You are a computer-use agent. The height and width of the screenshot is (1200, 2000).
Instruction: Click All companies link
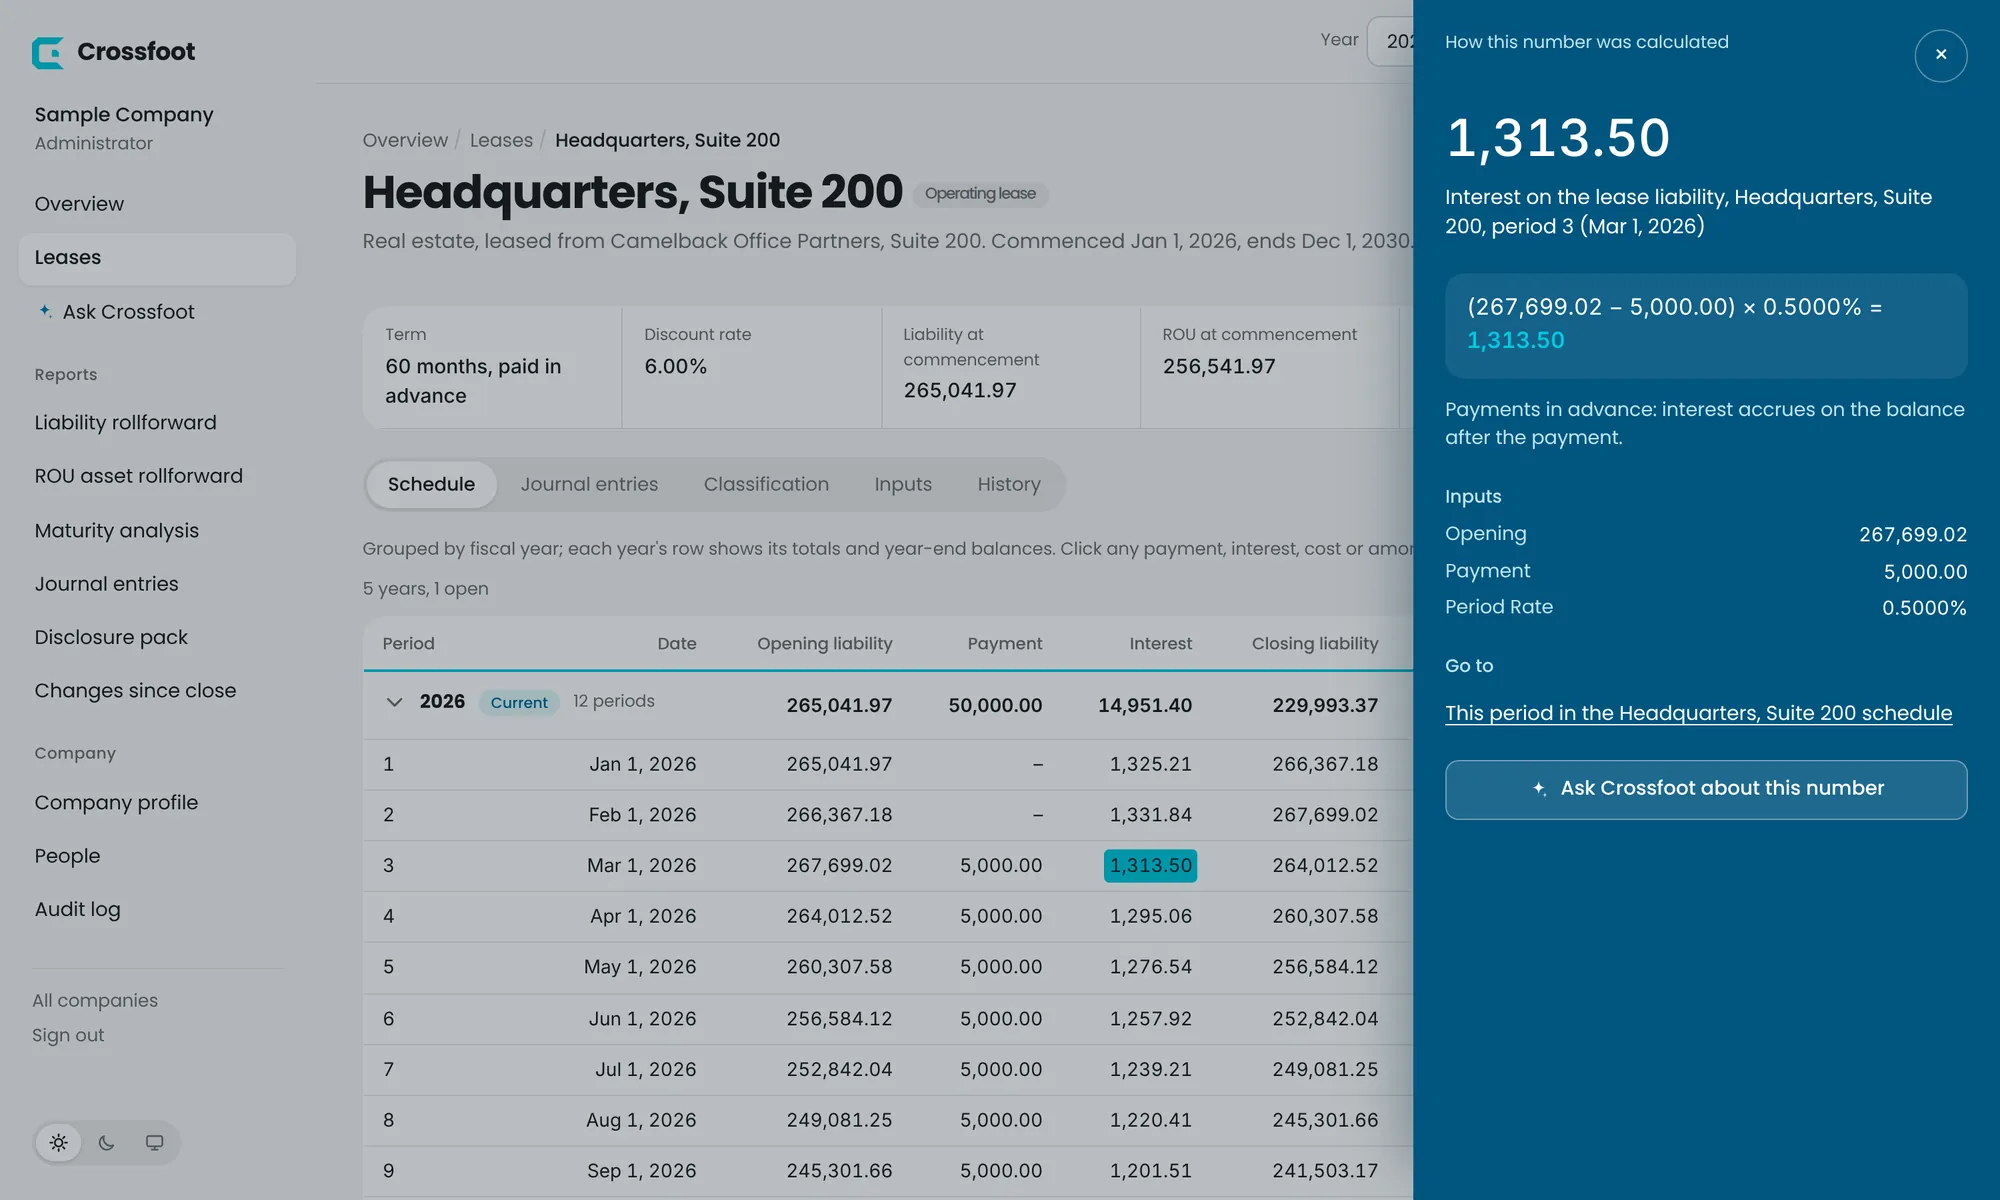[95, 1001]
